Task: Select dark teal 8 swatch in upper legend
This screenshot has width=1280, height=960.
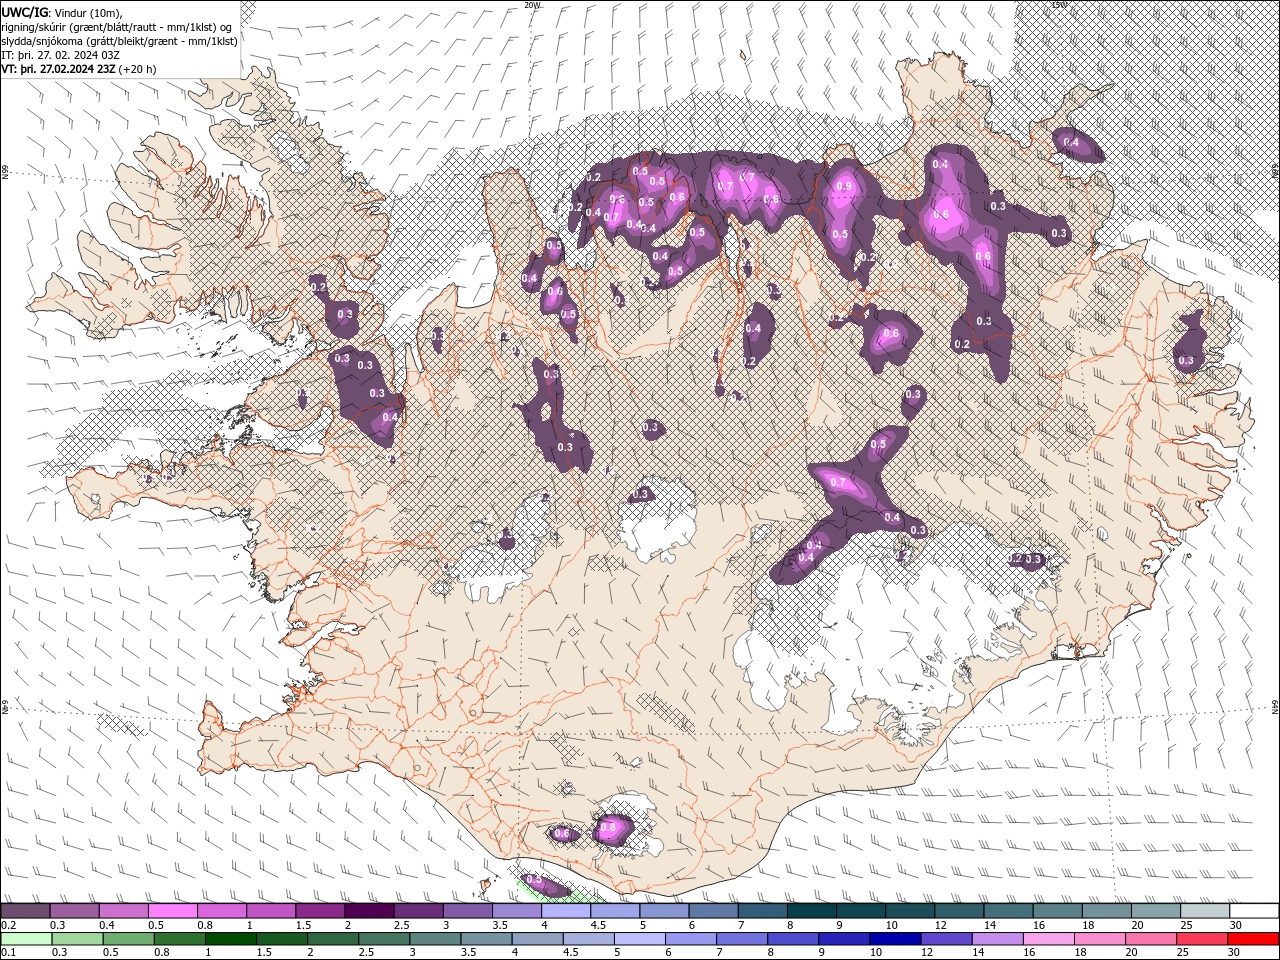Action: [812, 911]
